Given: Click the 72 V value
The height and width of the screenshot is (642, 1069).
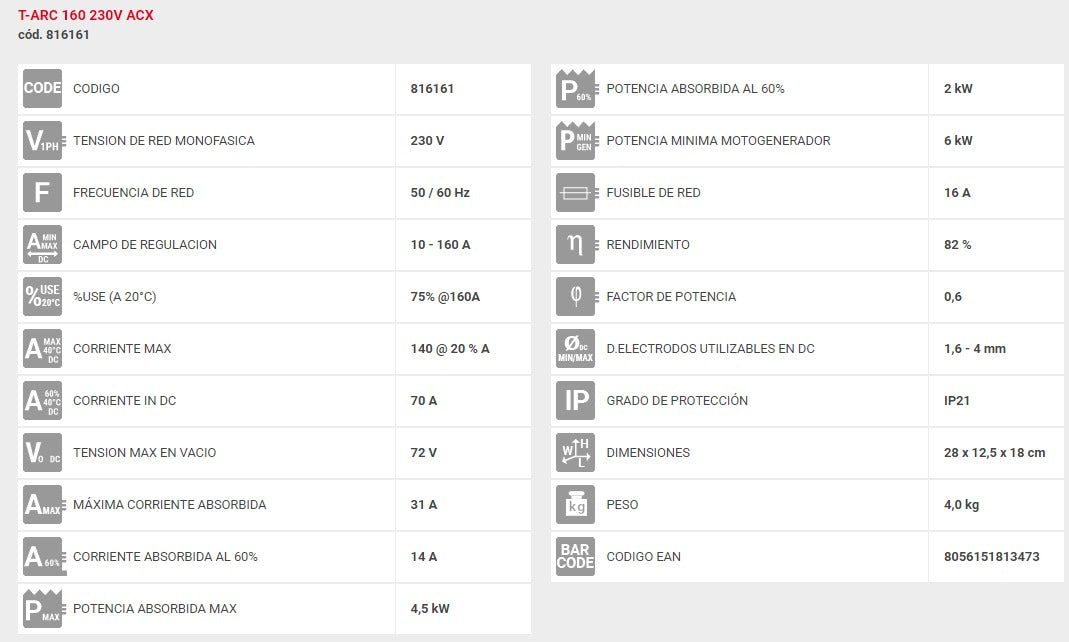Looking at the screenshot, I should tap(423, 453).
